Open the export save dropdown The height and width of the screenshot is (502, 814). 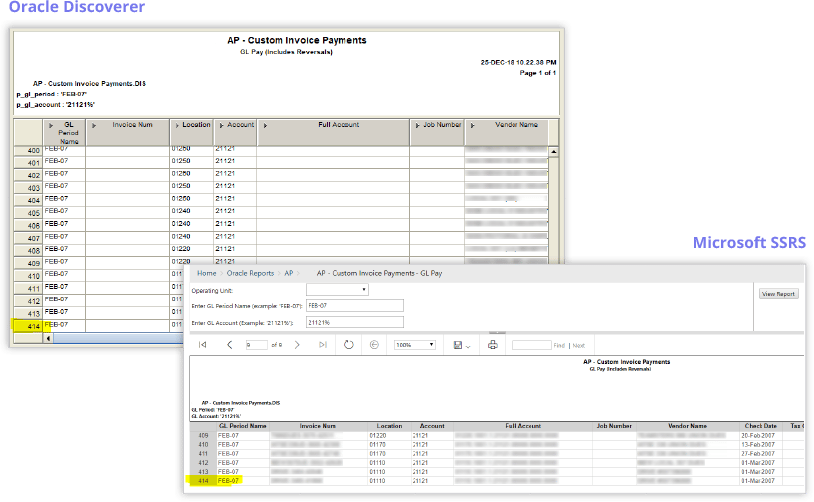coord(462,345)
